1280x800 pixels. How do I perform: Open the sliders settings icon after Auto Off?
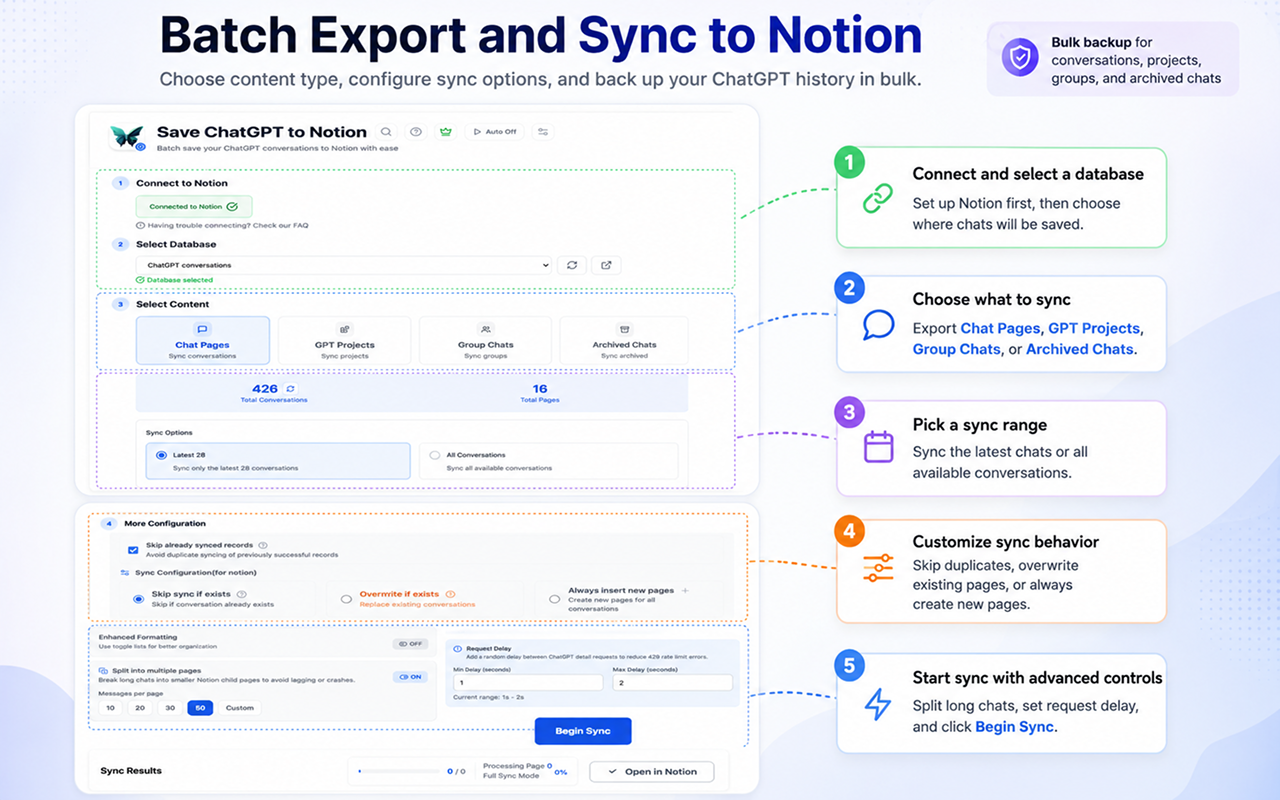(x=542, y=132)
